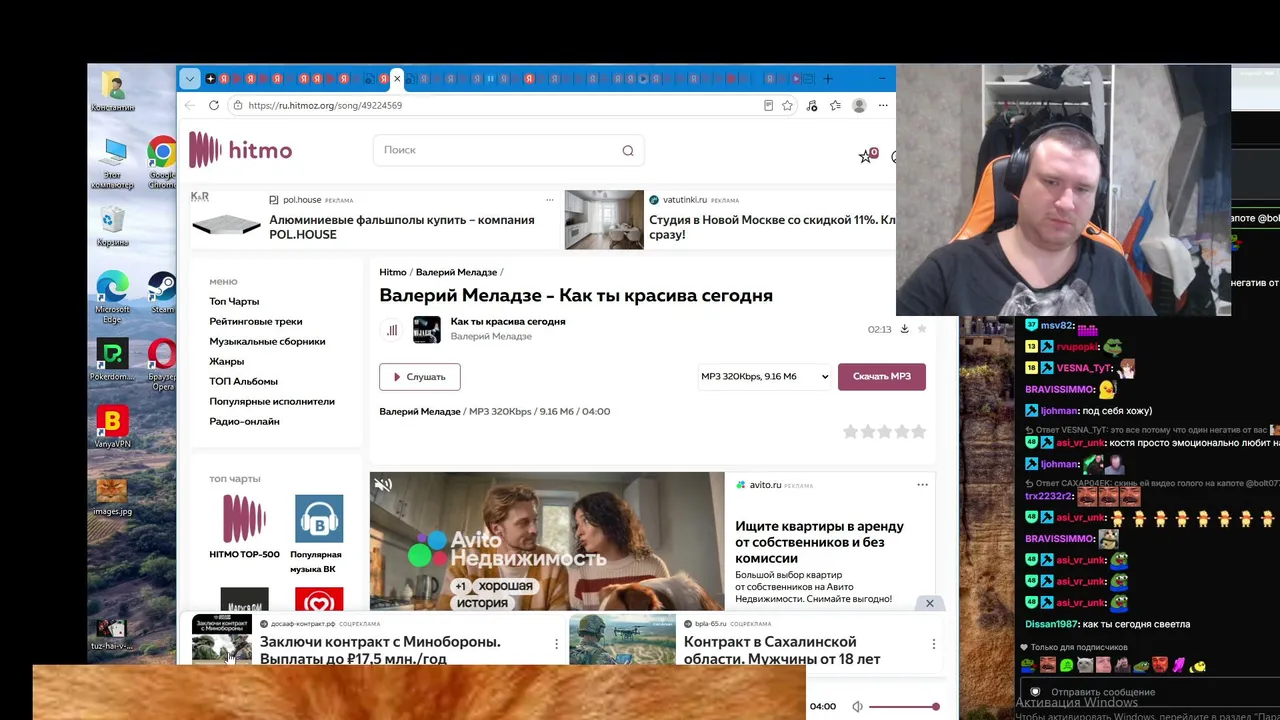
Task: Adjust the player volume slider
Action: (x=904, y=707)
